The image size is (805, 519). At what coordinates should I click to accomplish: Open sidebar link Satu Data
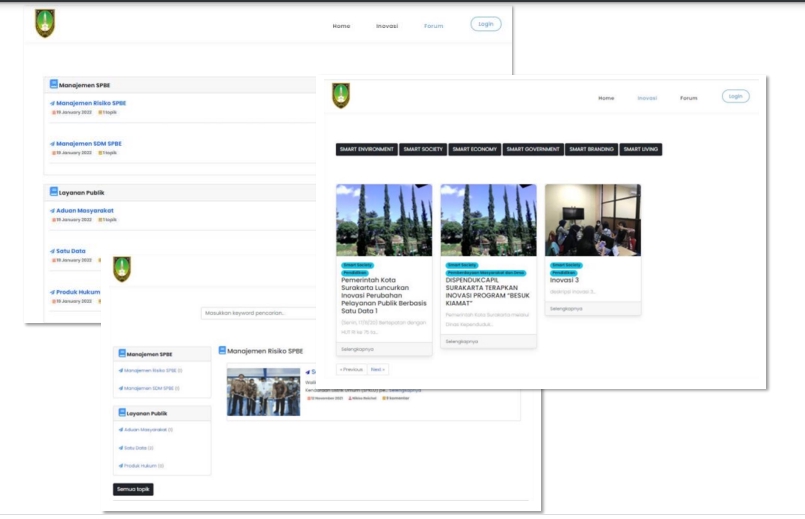139,448
